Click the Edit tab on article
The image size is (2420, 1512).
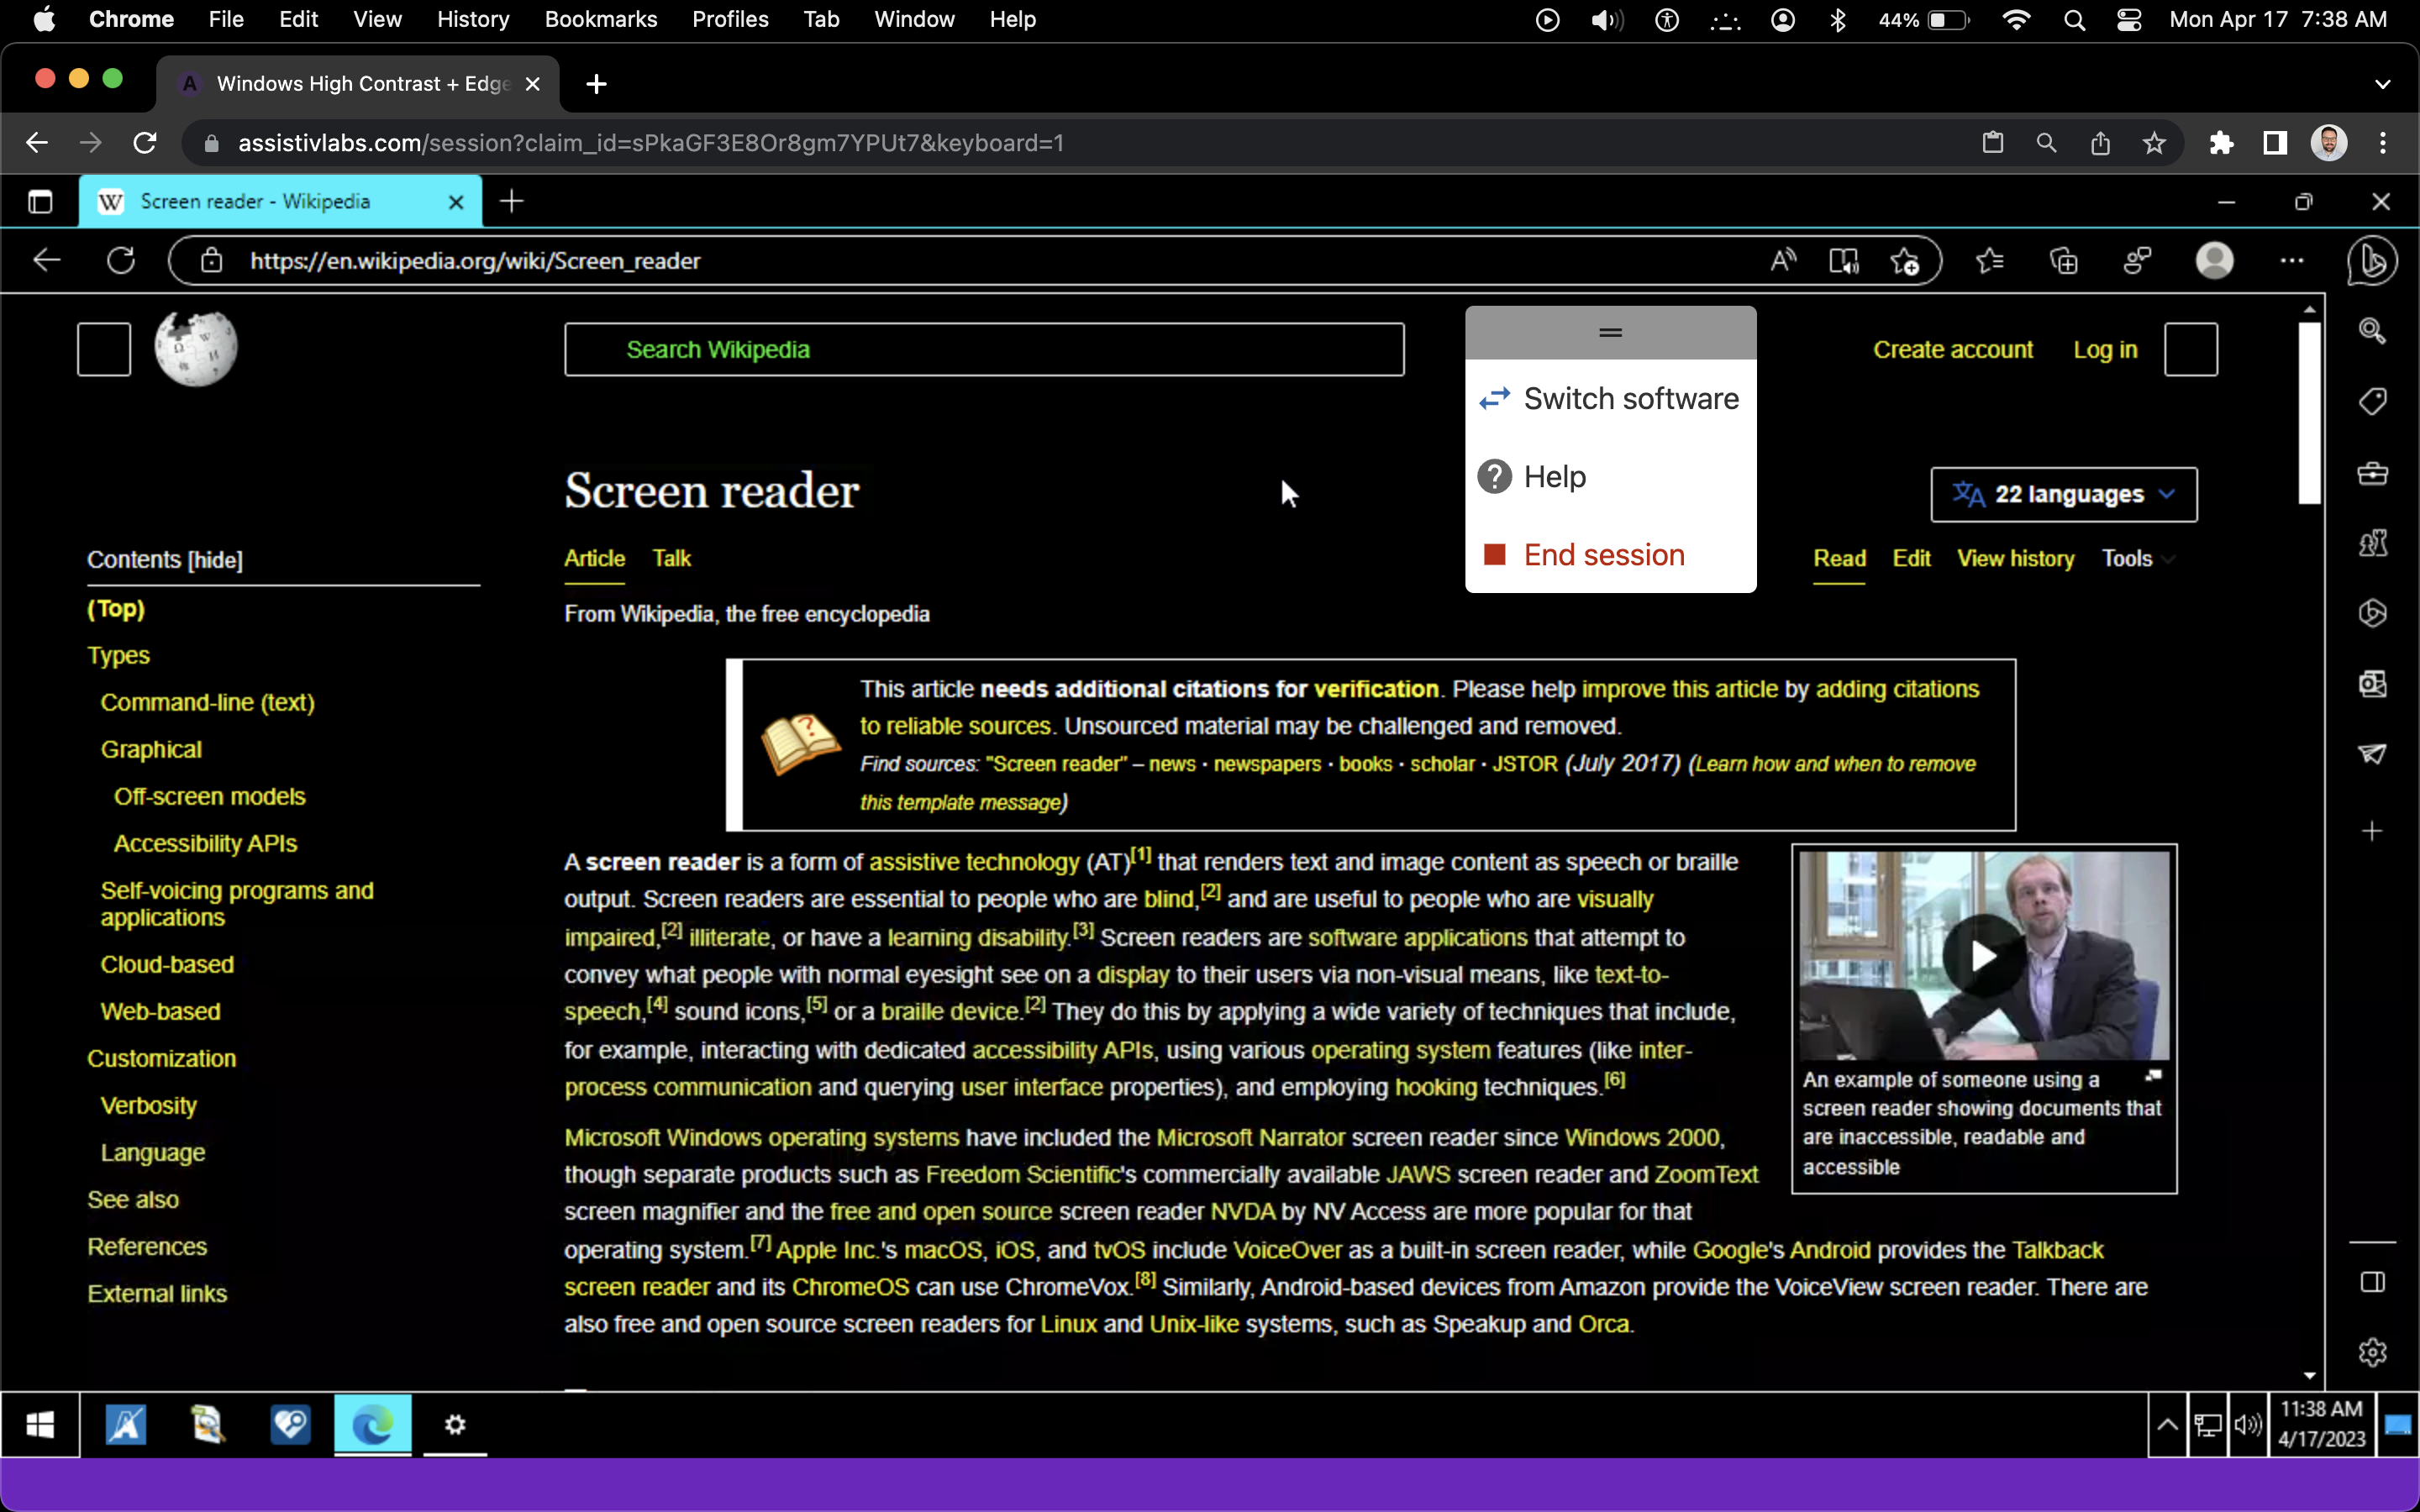click(1911, 558)
